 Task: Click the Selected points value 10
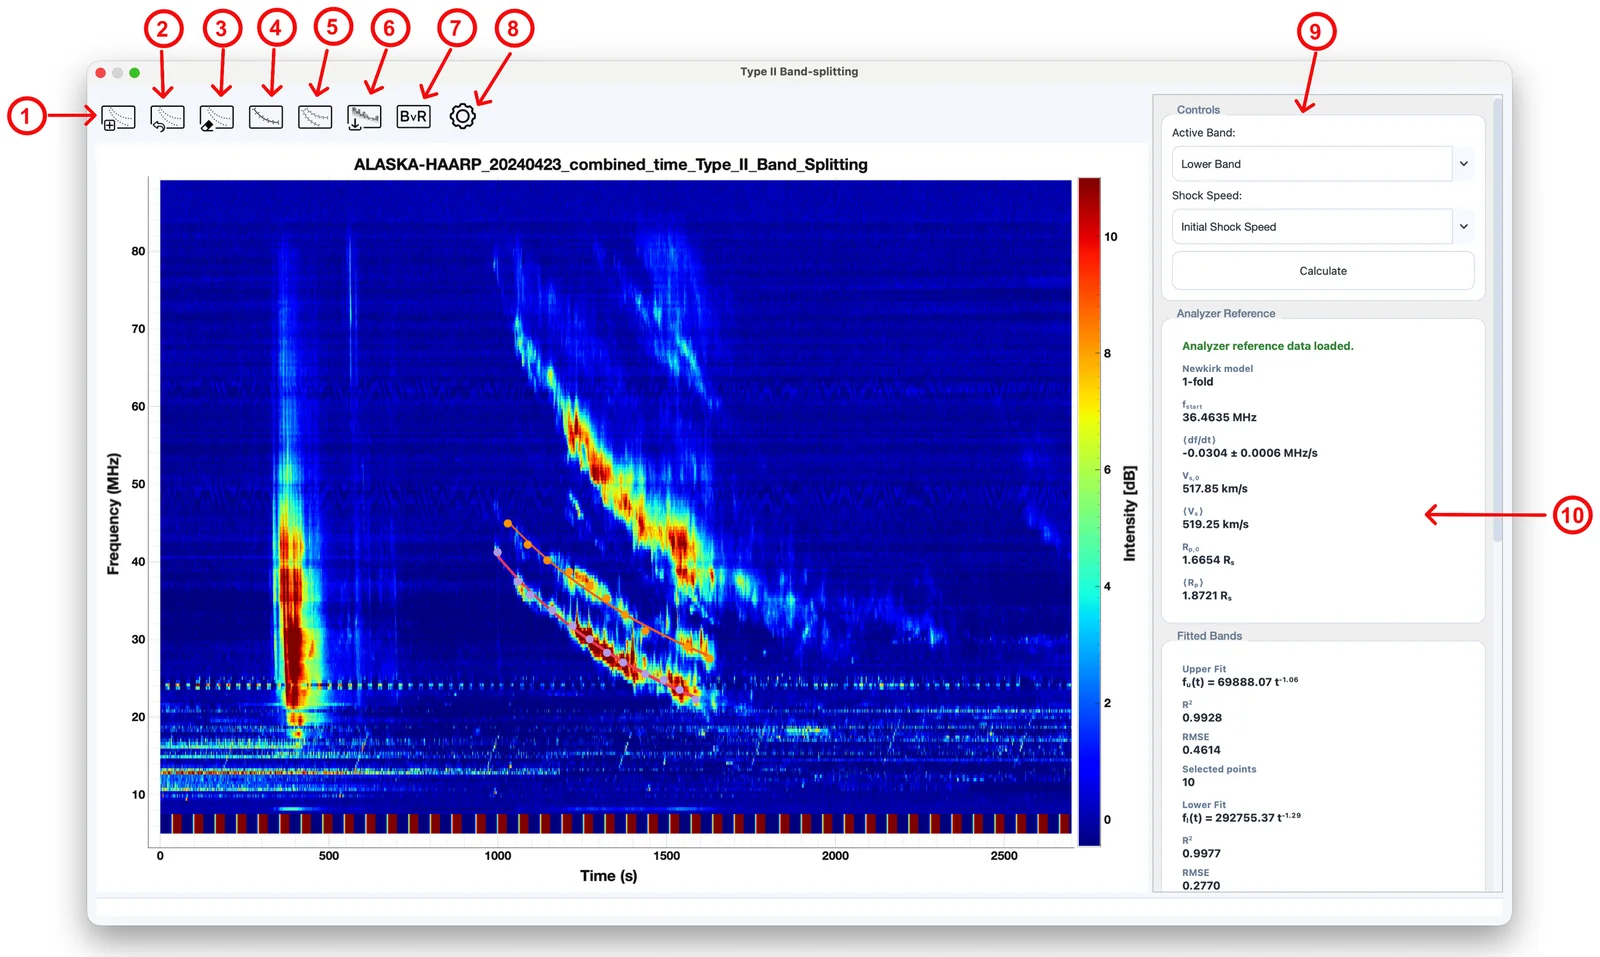pos(1188,782)
